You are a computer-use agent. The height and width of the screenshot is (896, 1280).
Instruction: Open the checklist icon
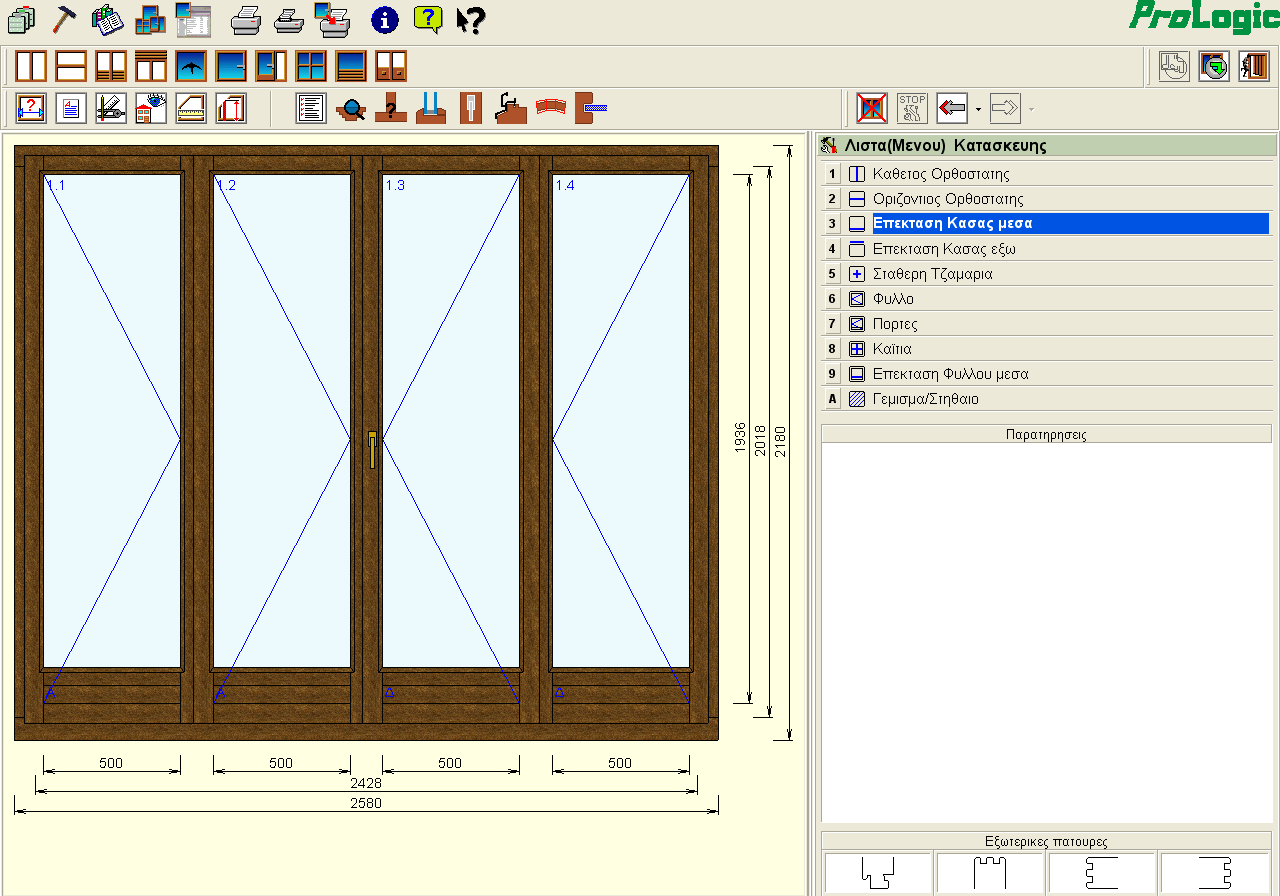(x=311, y=107)
